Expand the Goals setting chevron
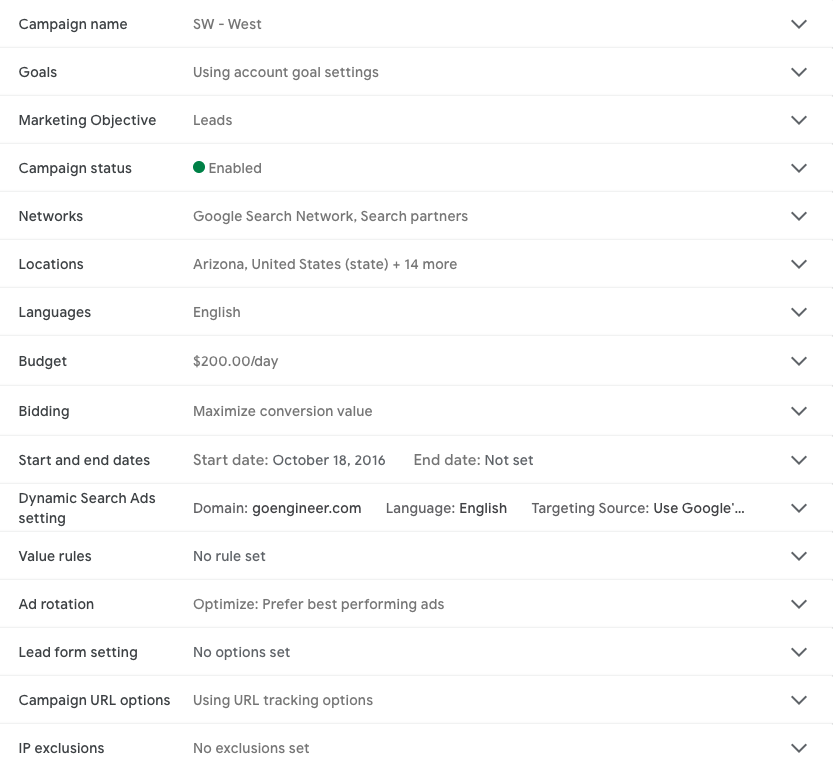Screen dimensions: 833x769 [798, 72]
